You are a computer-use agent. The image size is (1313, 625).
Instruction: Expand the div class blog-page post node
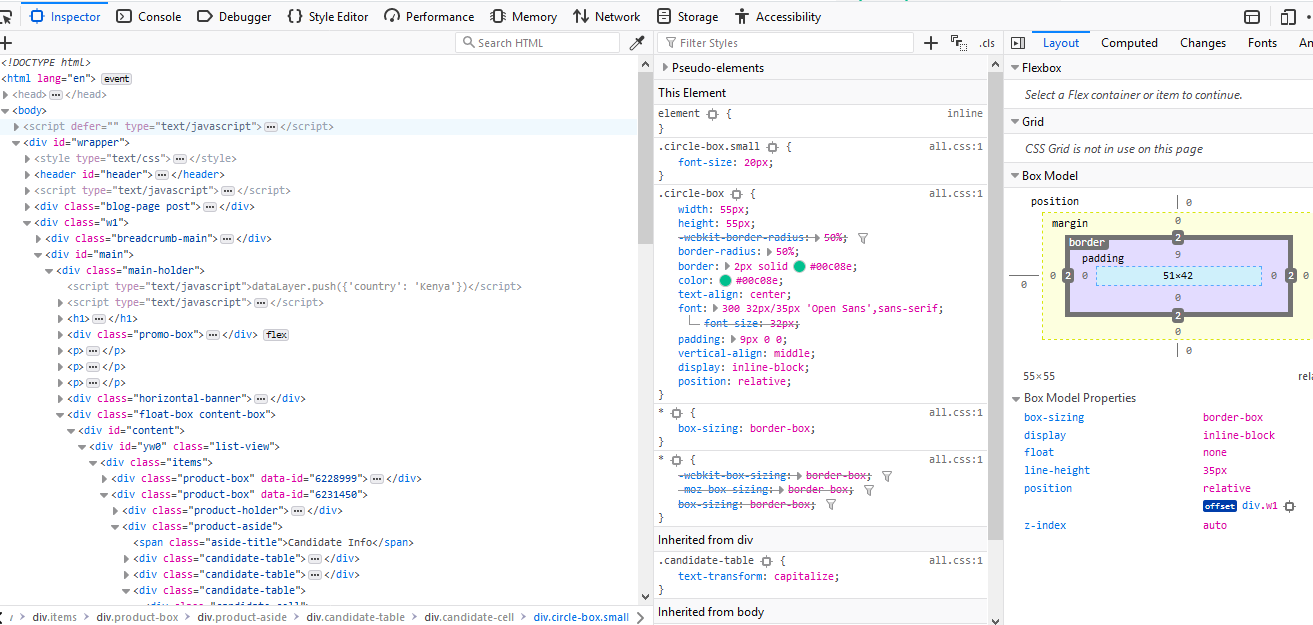pos(27,207)
